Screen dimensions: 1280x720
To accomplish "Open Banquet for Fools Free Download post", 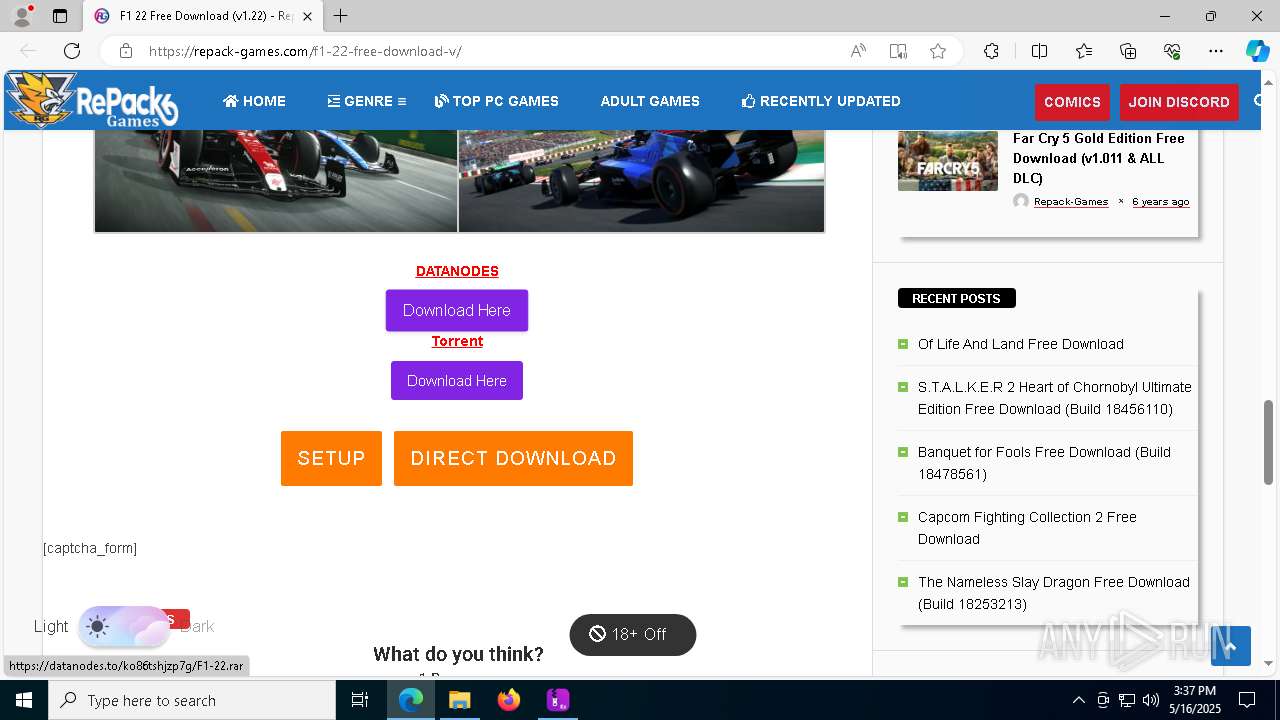I will (x=1044, y=463).
